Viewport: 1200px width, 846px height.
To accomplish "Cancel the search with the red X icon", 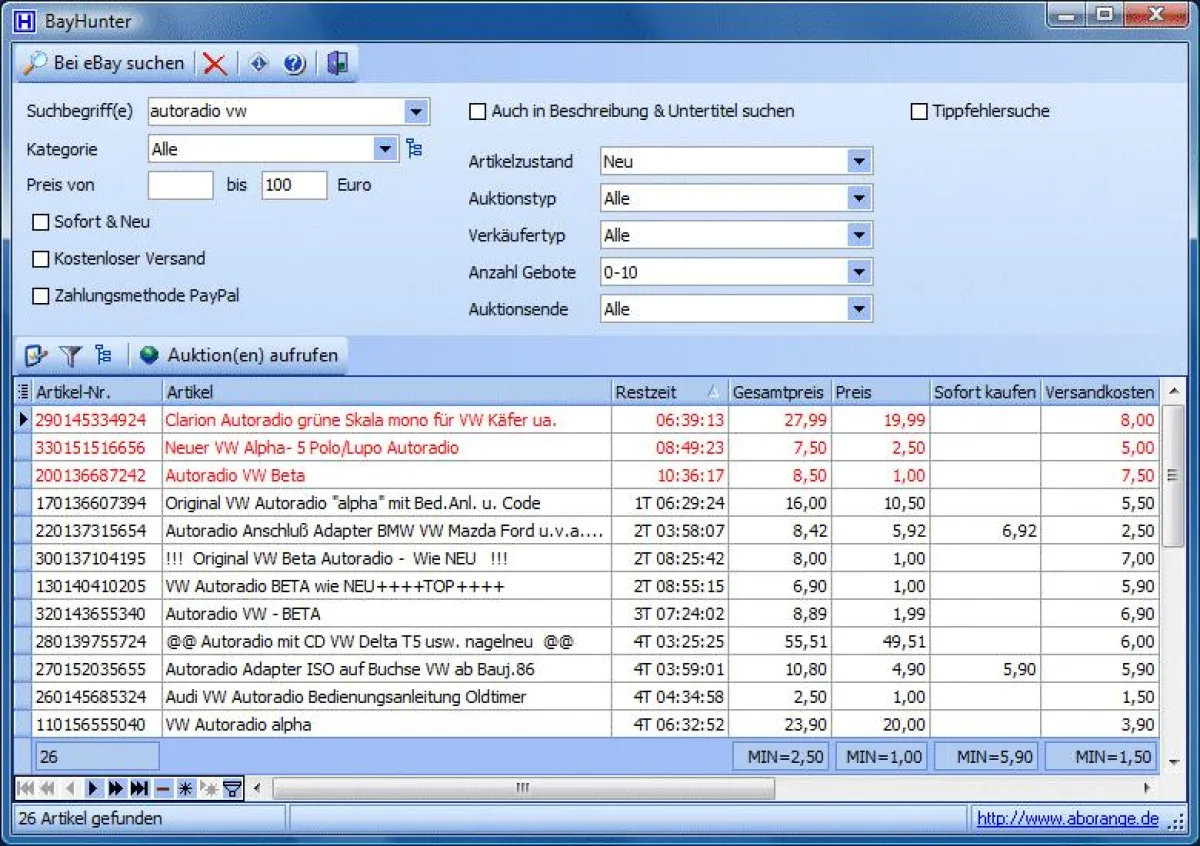I will [215, 62].
